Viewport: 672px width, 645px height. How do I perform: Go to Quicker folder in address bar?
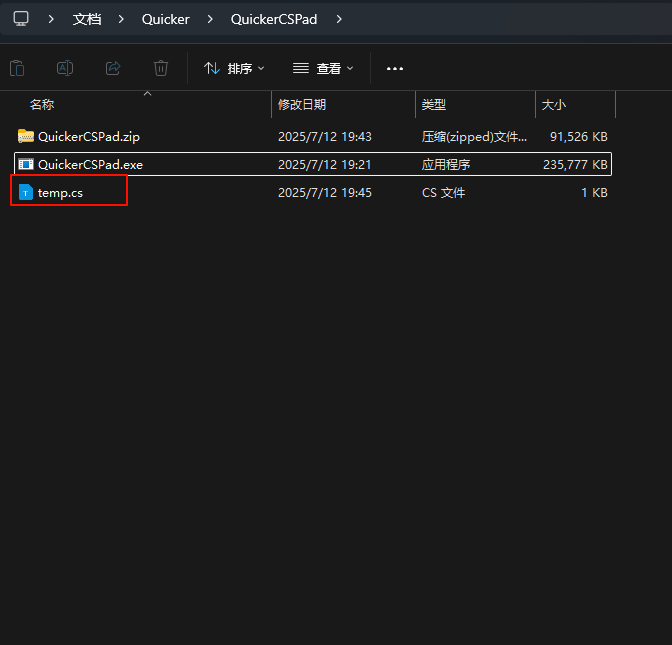[x=165, y=19]
